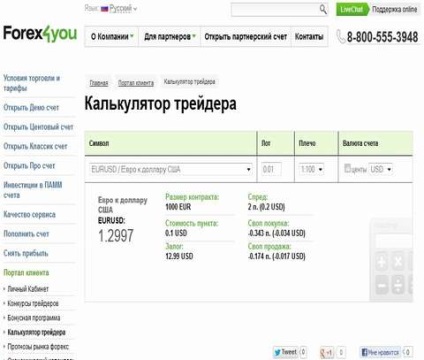Open the 1:100 leverage dropdown

(x=311, y=169)
